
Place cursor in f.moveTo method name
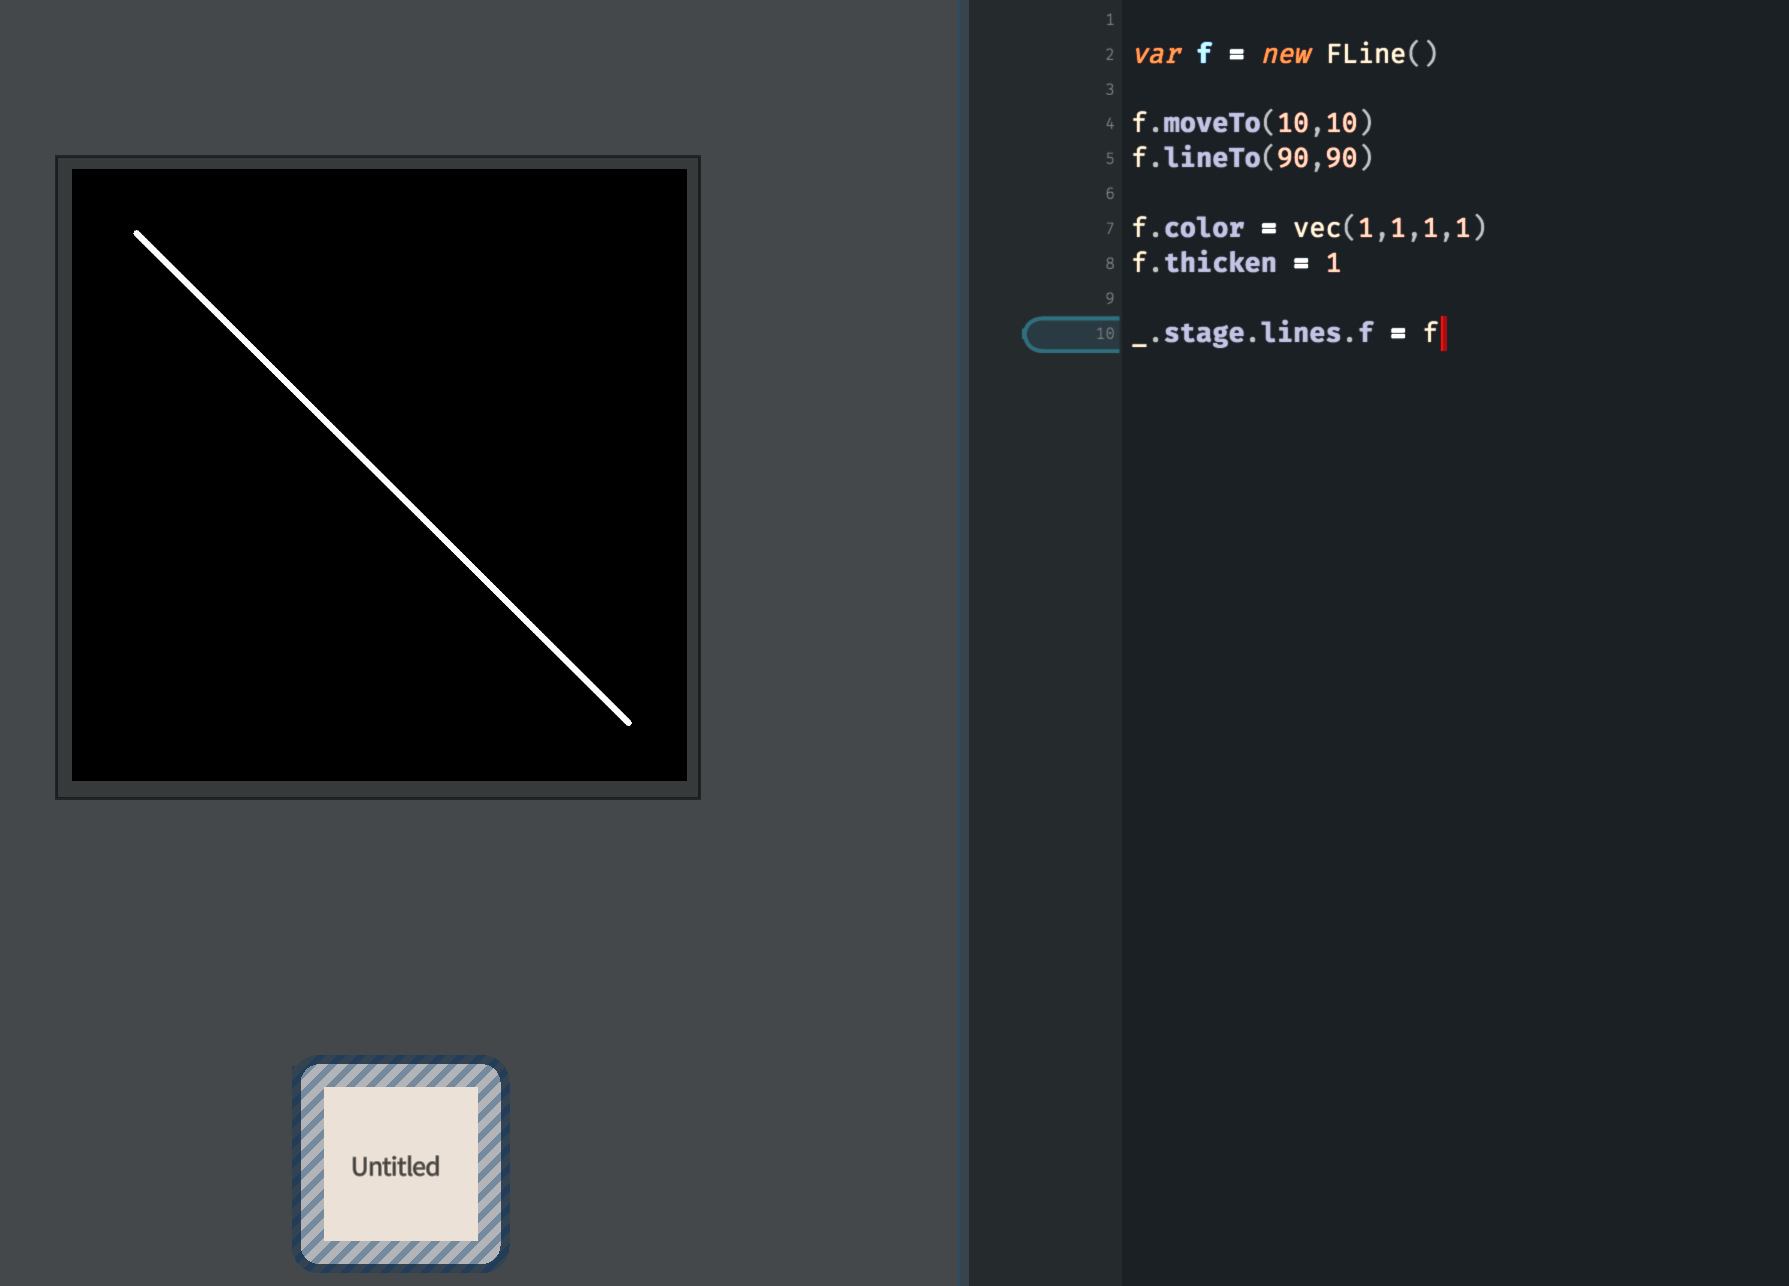[x=1210, y=123]
